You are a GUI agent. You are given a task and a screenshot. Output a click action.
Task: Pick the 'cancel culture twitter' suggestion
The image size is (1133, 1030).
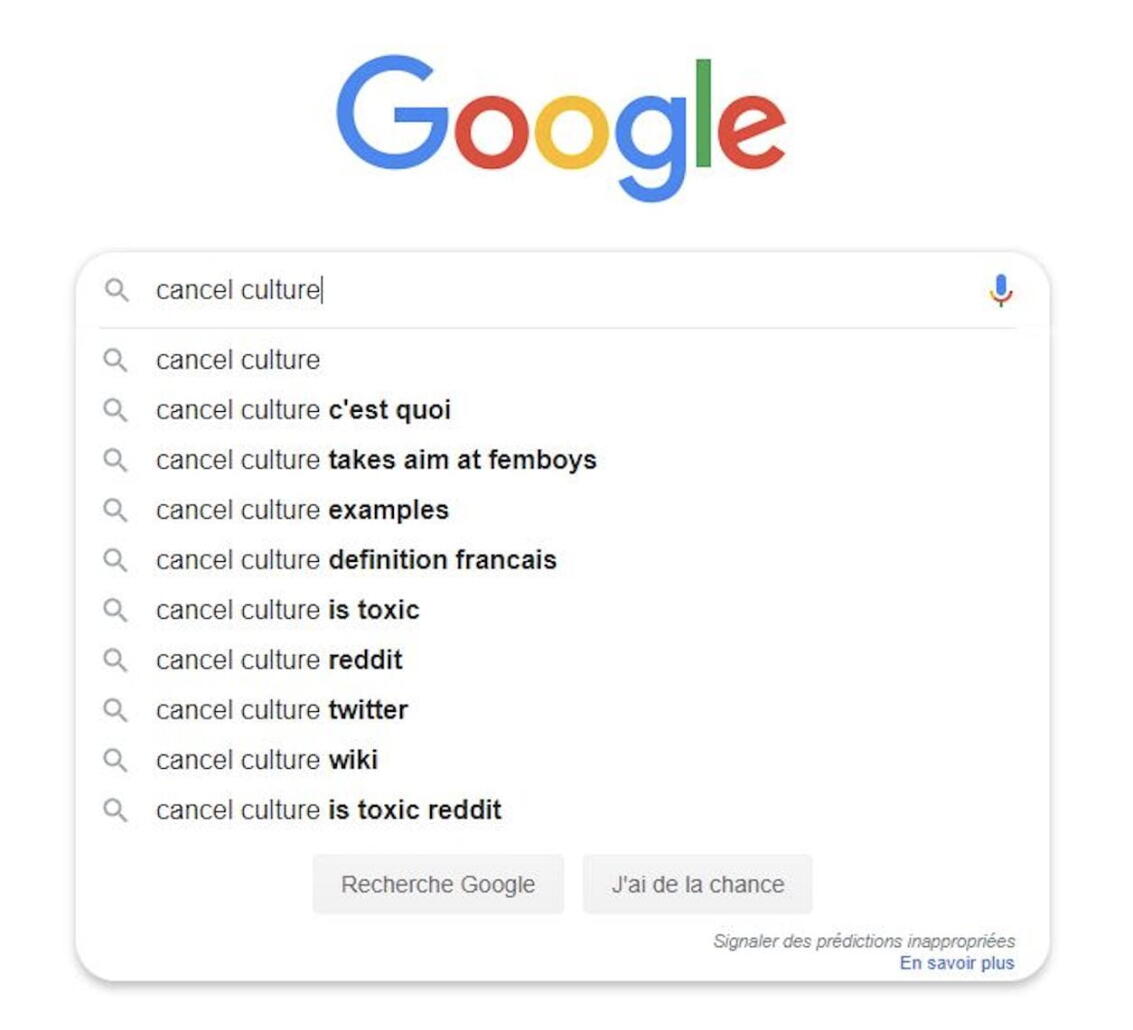tap(282, 710)
